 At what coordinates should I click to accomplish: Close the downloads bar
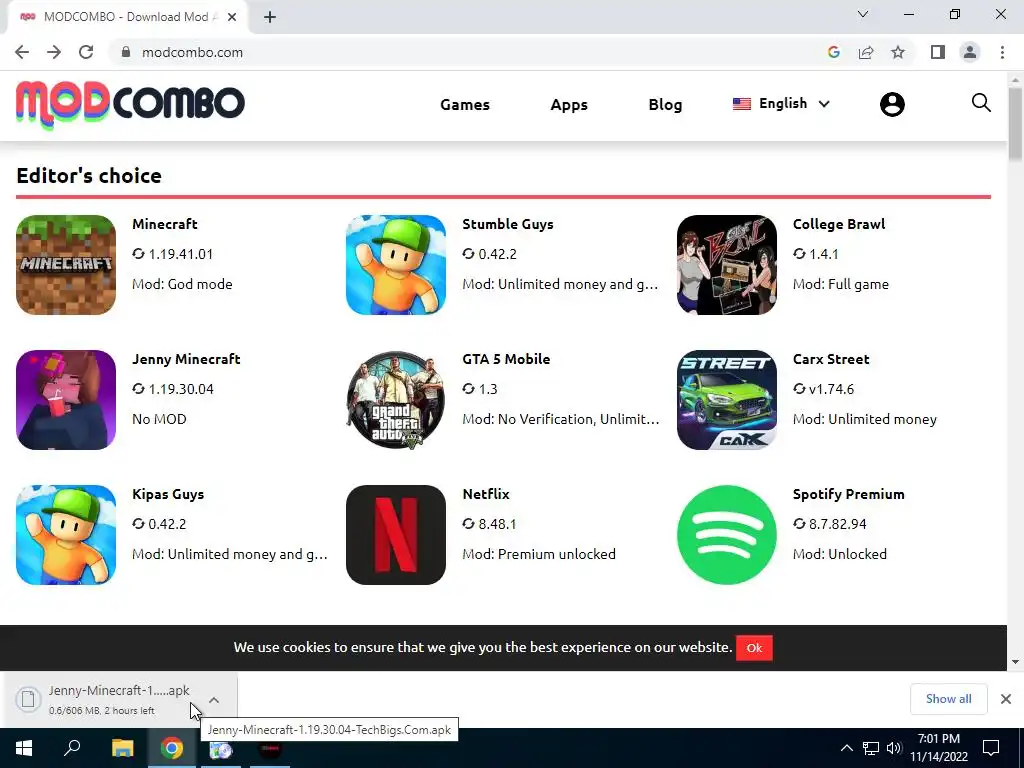[x=1006, y=699]
